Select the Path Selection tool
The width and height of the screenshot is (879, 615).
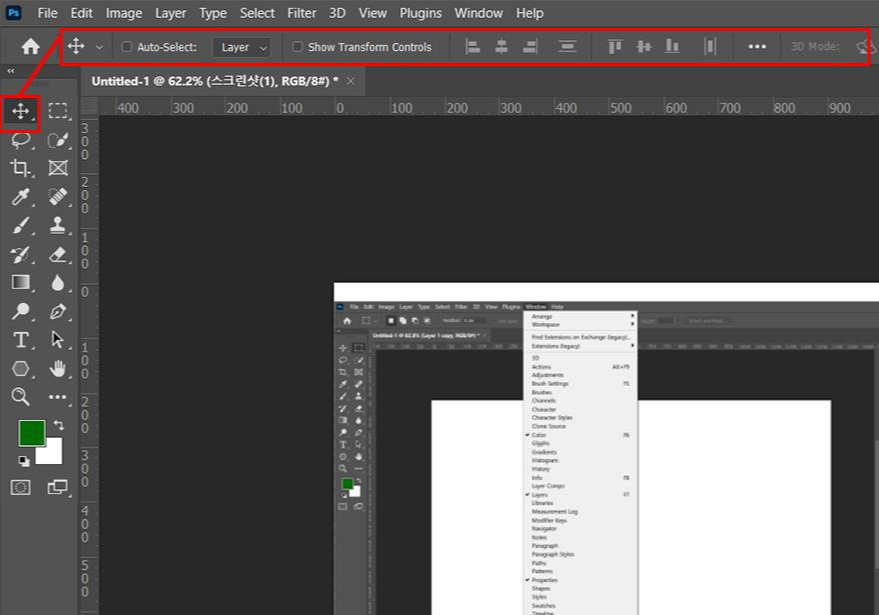pyautogui.click(x=58, y=340)
